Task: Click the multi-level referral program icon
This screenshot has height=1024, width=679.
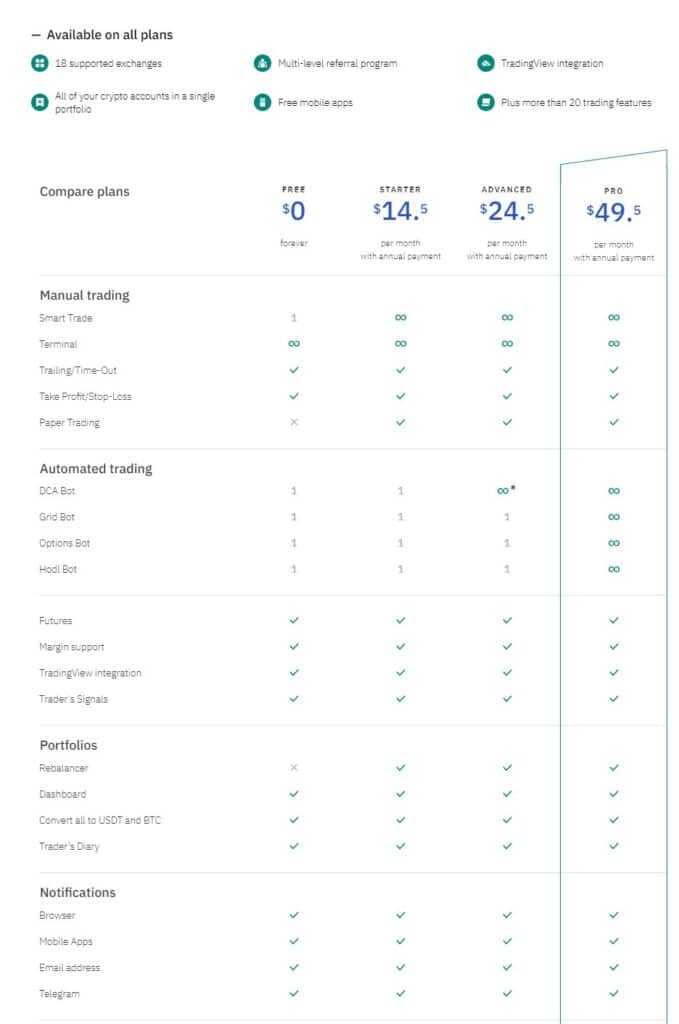Action: coord(262,63)
